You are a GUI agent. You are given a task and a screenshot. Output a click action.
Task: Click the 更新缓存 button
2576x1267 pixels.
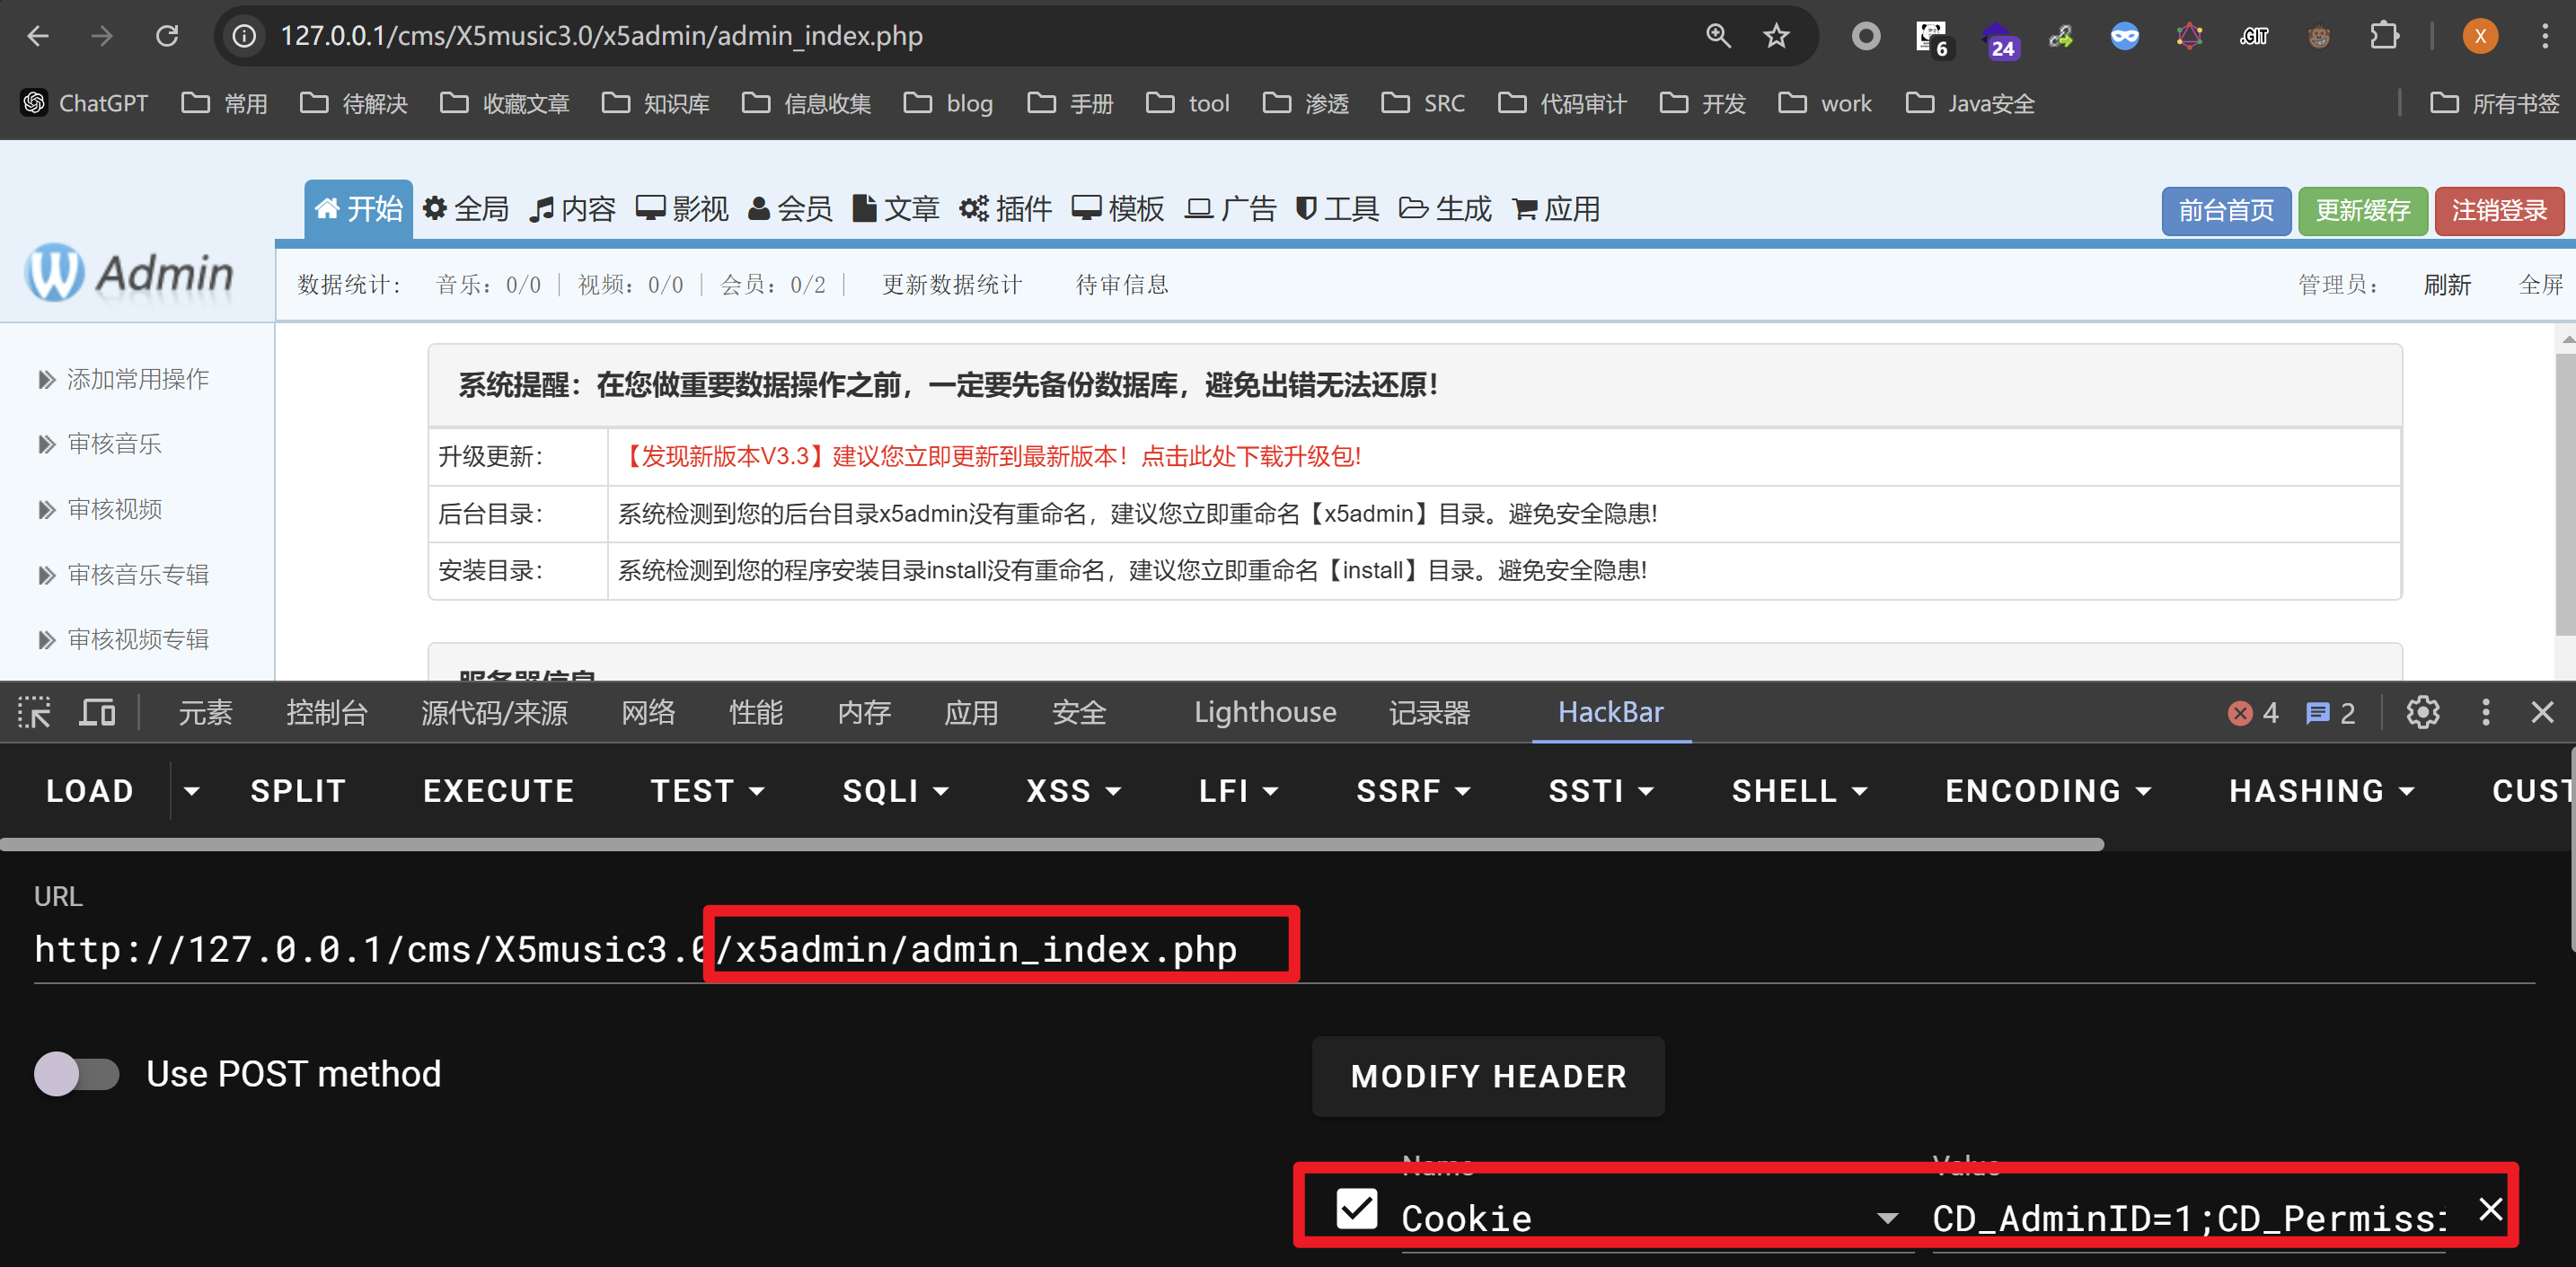(x=2362, y=211)
